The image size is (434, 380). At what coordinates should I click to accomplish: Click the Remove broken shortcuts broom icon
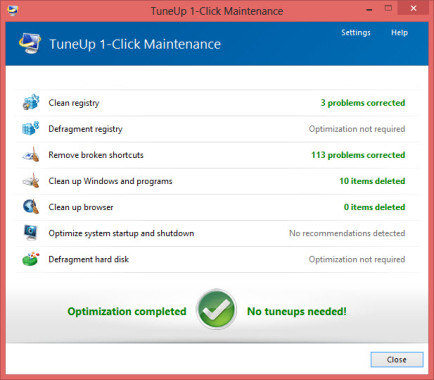click(31, 155)
